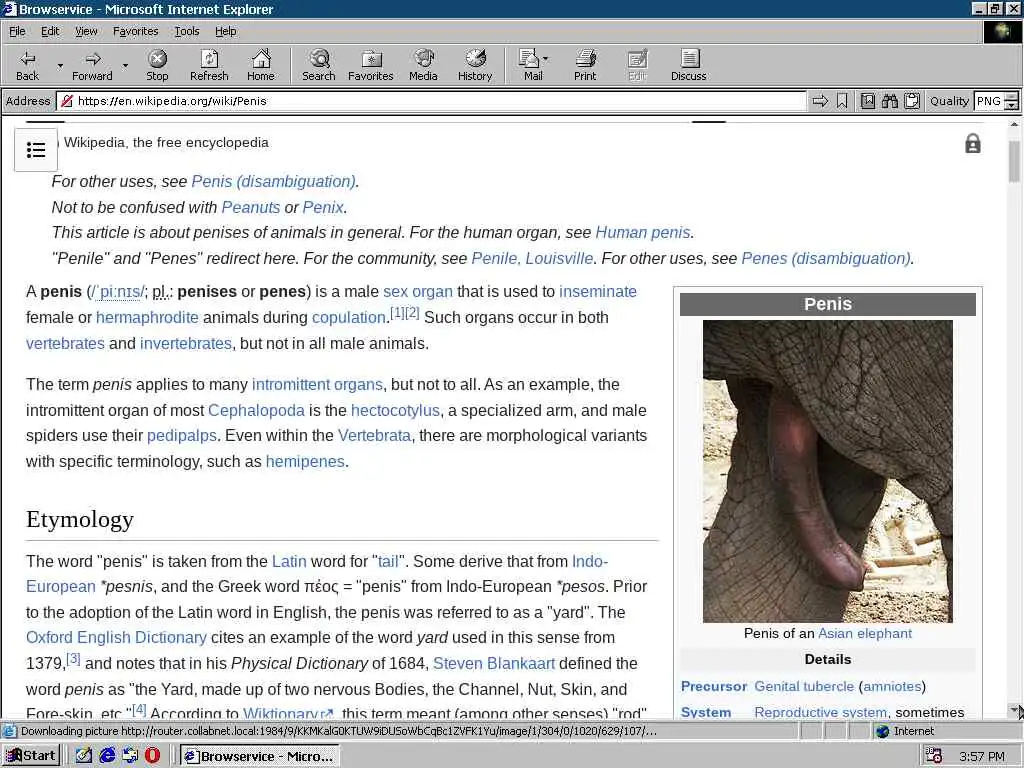
Task: Open the Penes (disambiguation) link
Action: click(x=825, y=259)
